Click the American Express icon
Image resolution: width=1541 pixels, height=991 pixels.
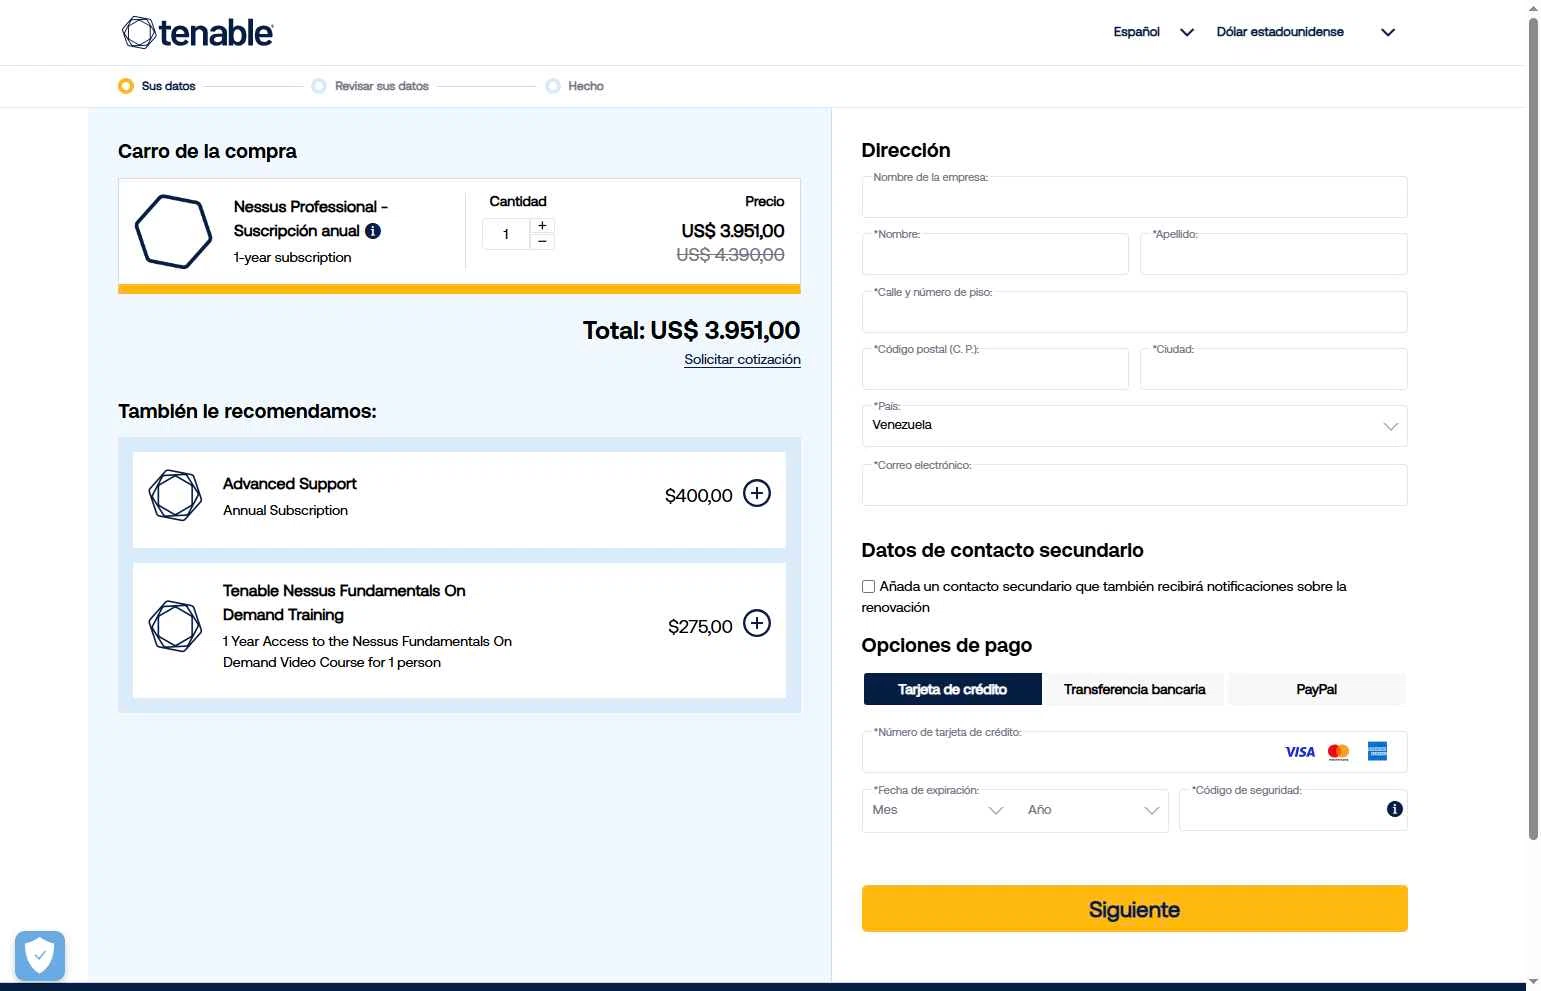(x=1377, y=751)
